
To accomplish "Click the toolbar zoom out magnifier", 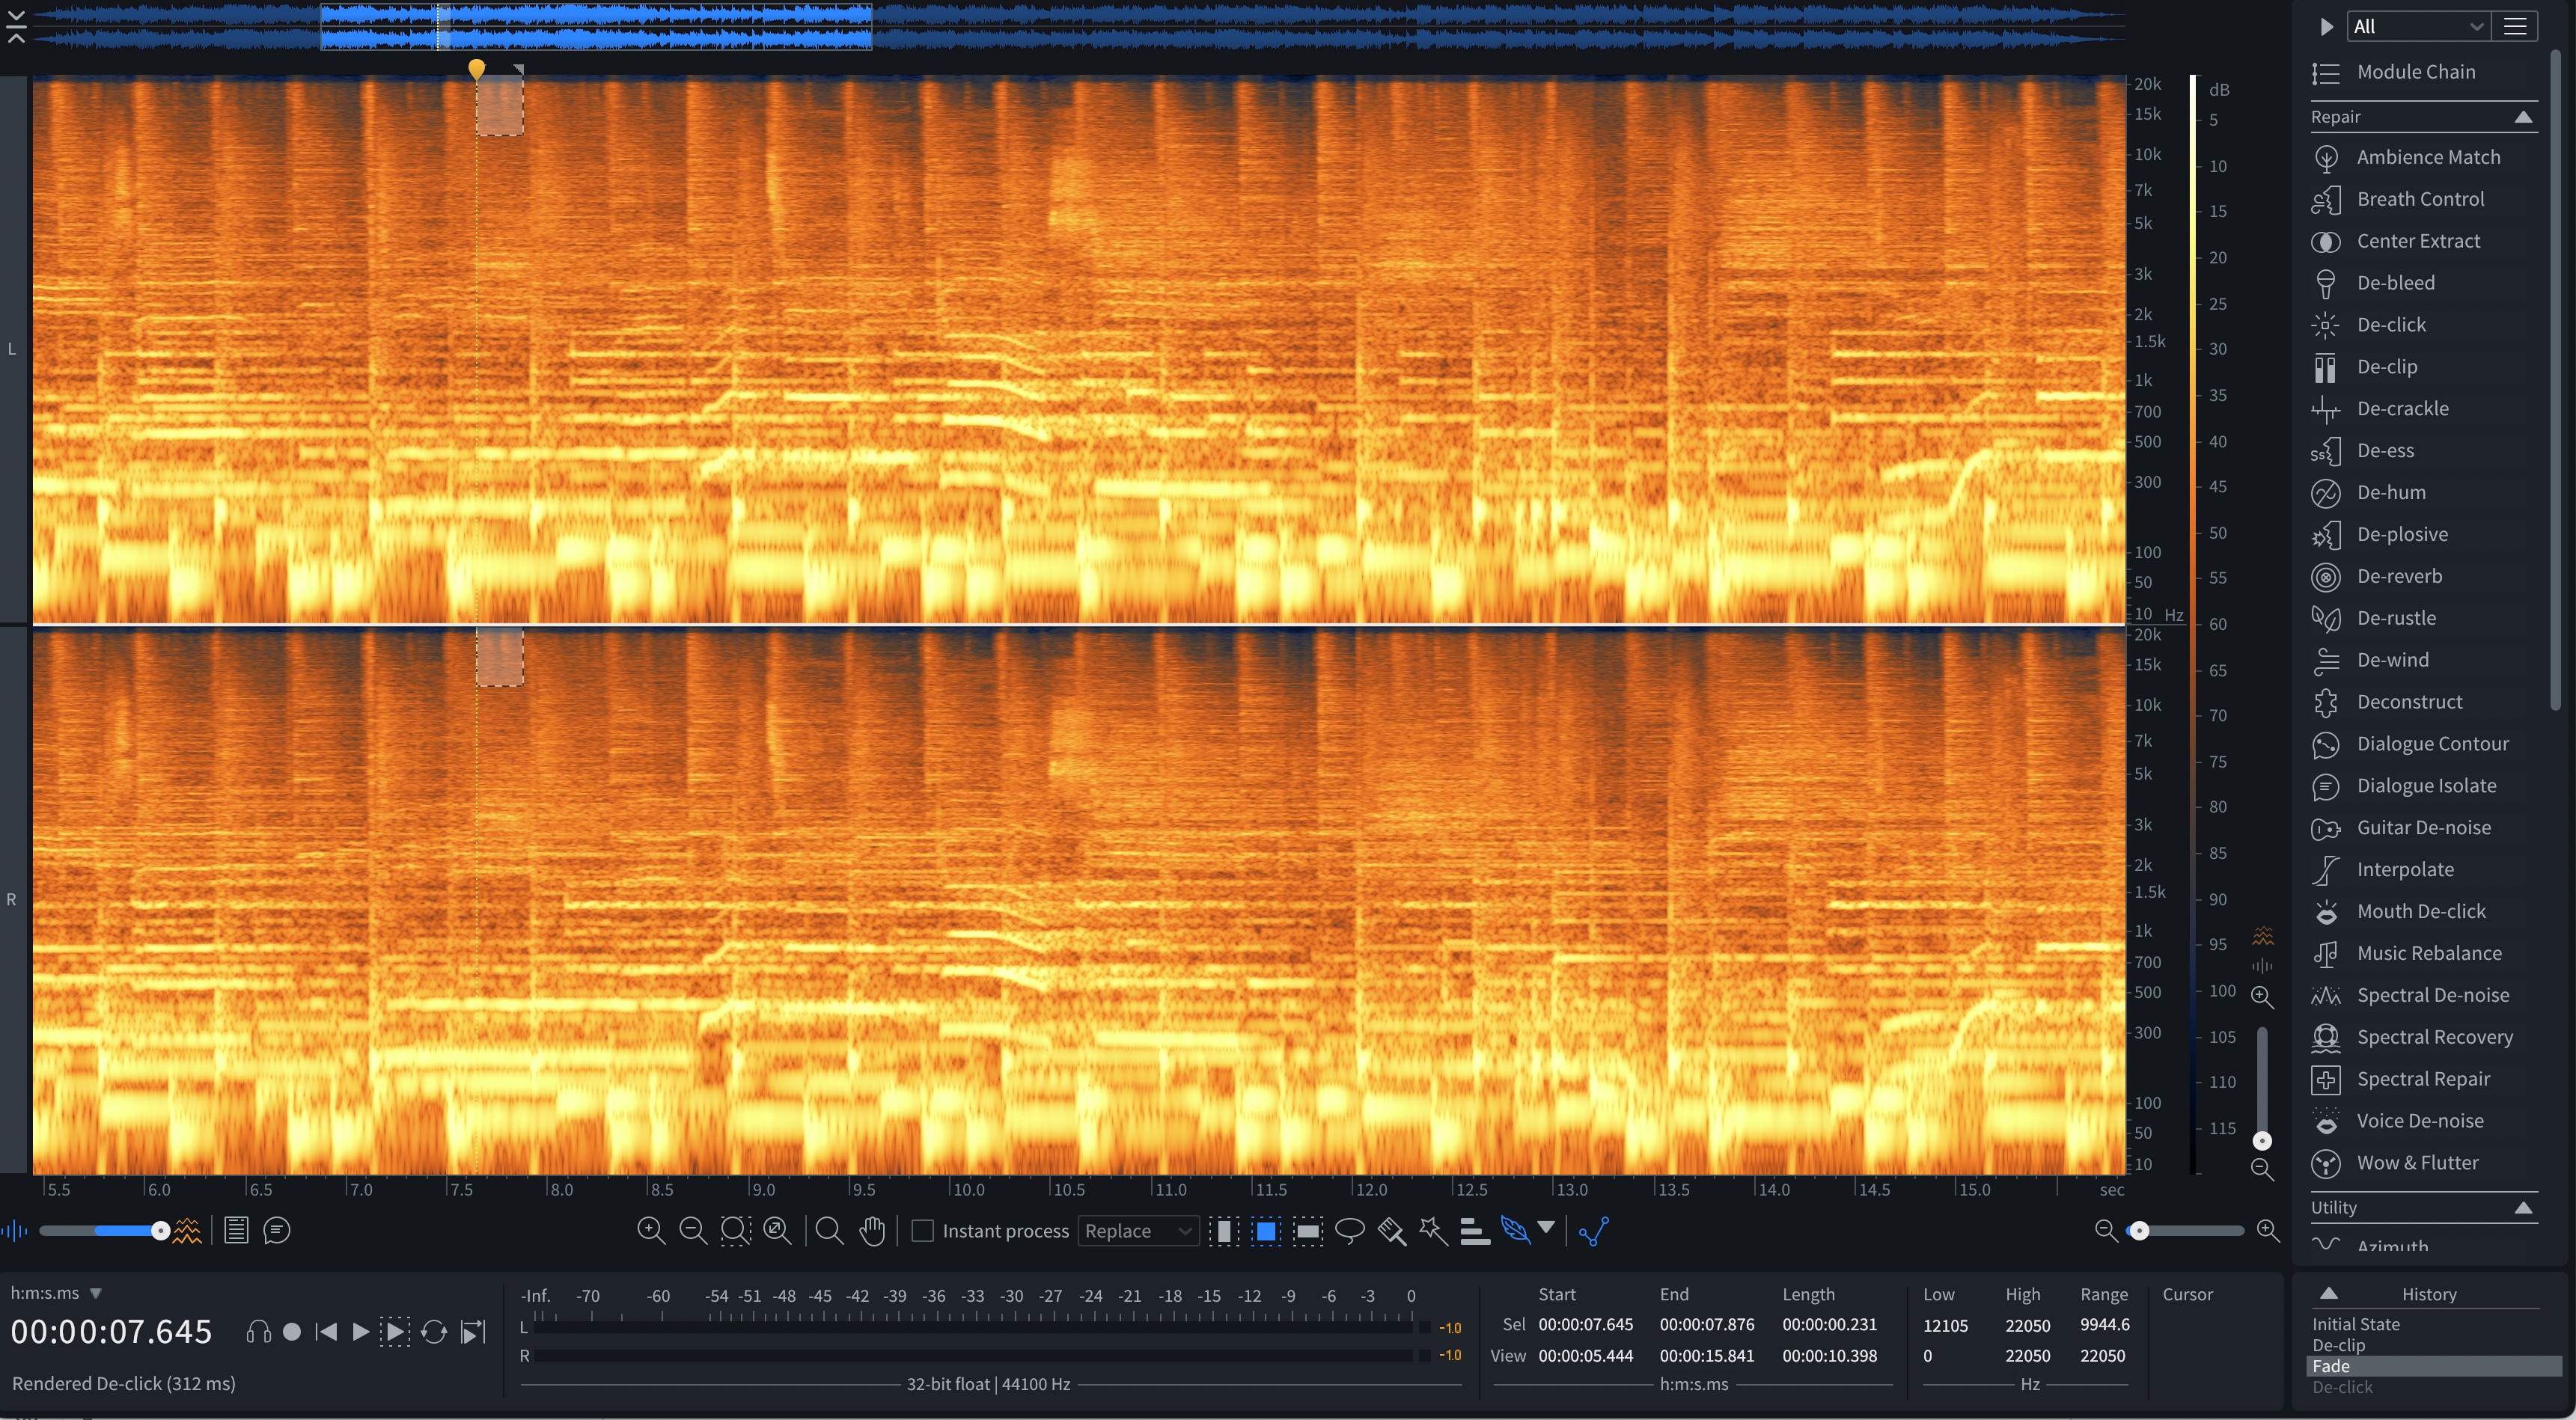I will (x=693, y=1231).
